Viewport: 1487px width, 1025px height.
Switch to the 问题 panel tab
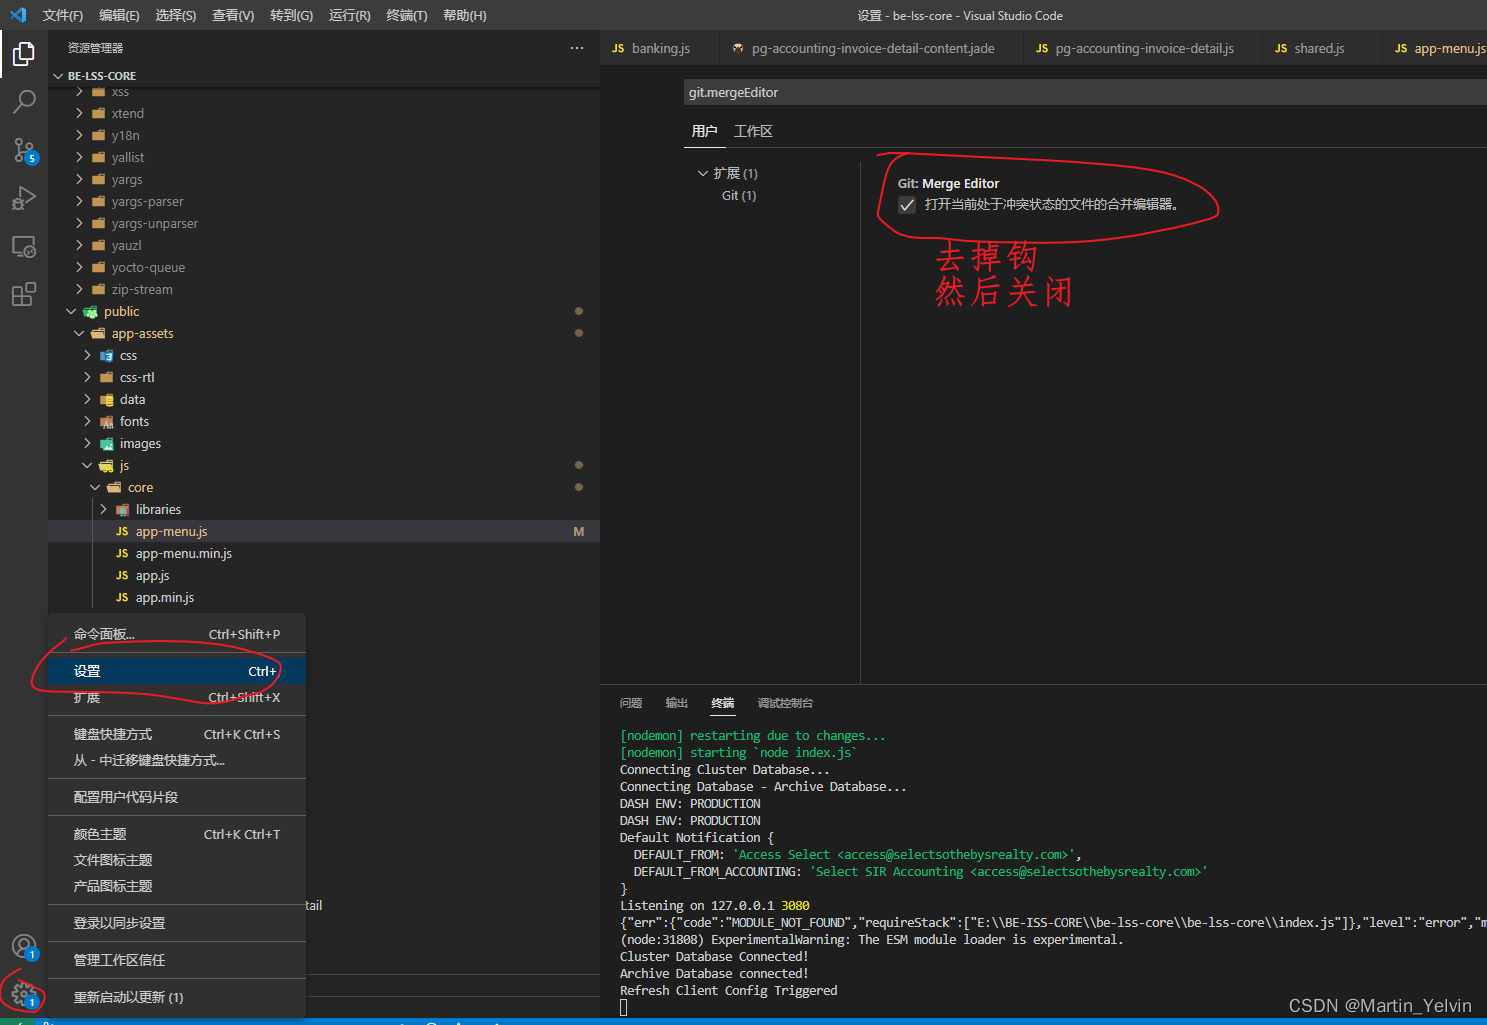pos(631,703)
